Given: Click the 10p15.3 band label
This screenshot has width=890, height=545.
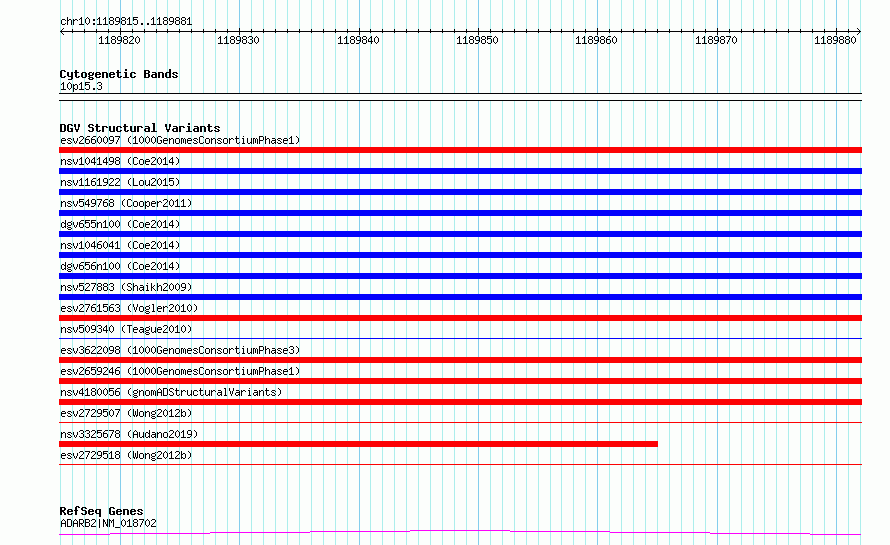Looking at the screenshot, I should point(81,86).
